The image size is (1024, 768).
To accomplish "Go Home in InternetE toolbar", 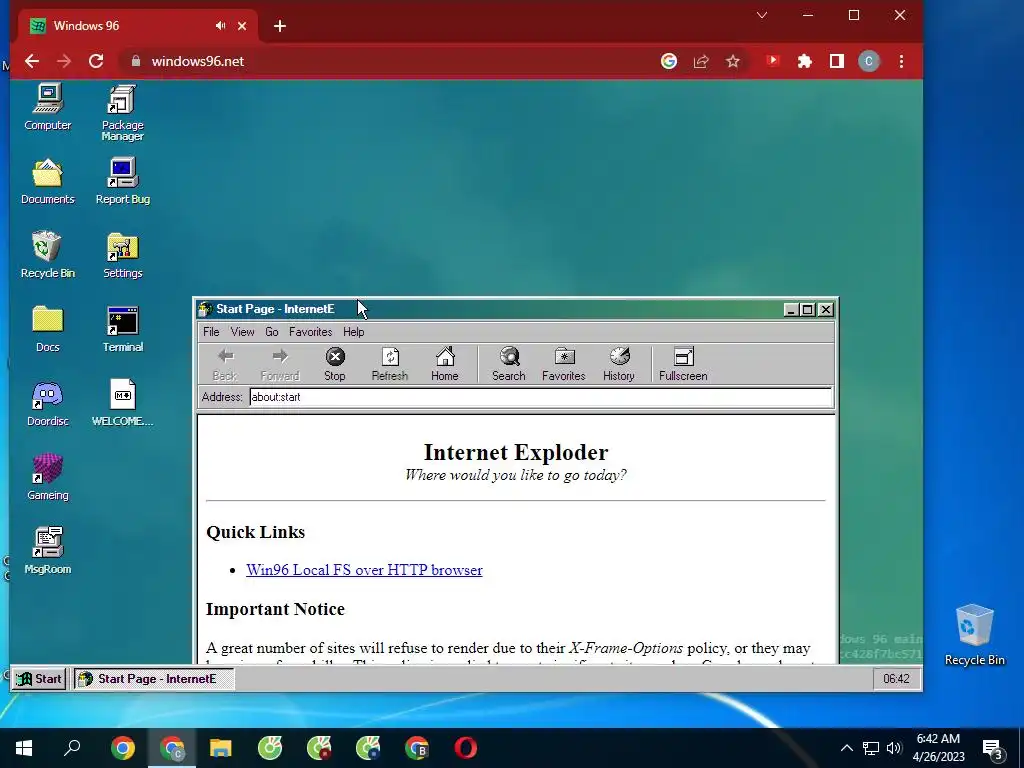I will [x=445, y=364].
